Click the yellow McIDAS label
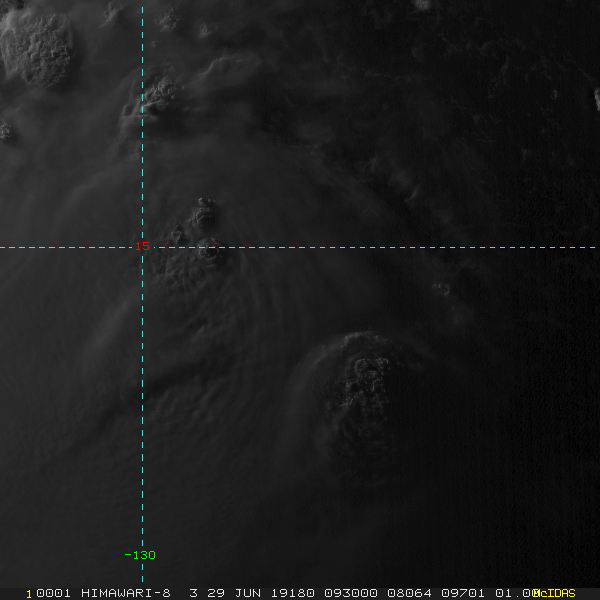 [x=555, y=593]
